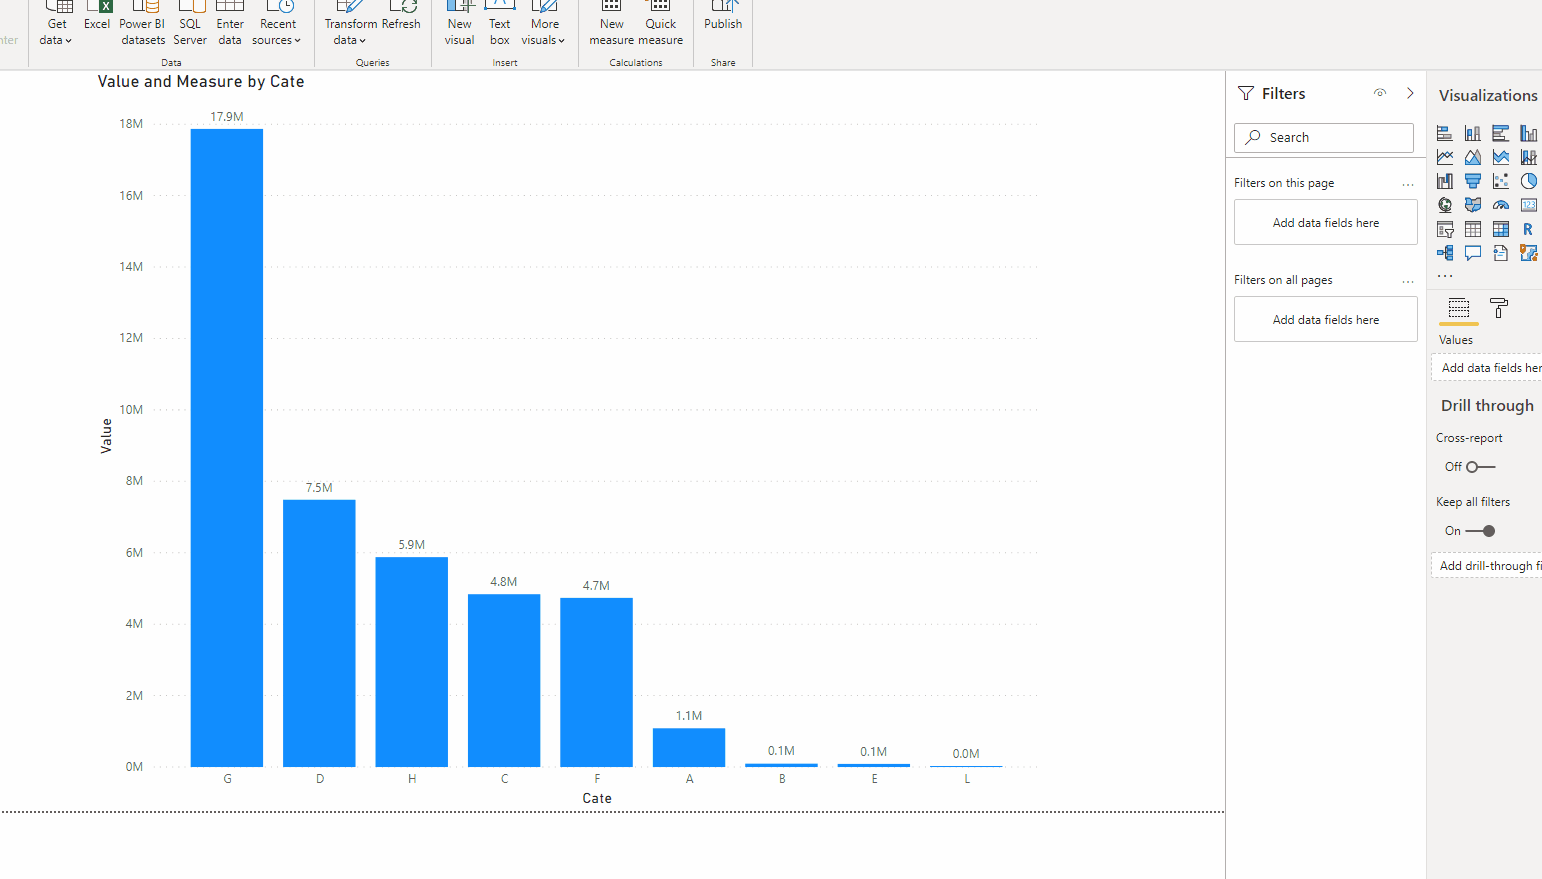Pick the scatter chart visual
1542x879 pixels.
point(1501,181)
